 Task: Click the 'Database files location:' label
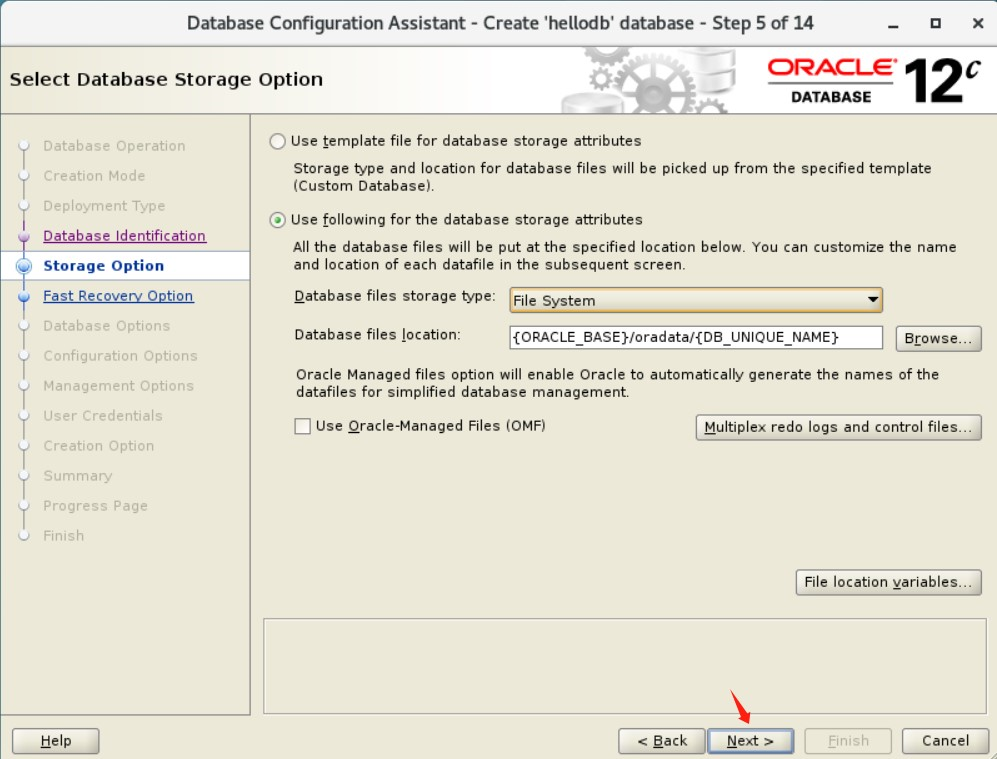(377, 335)
